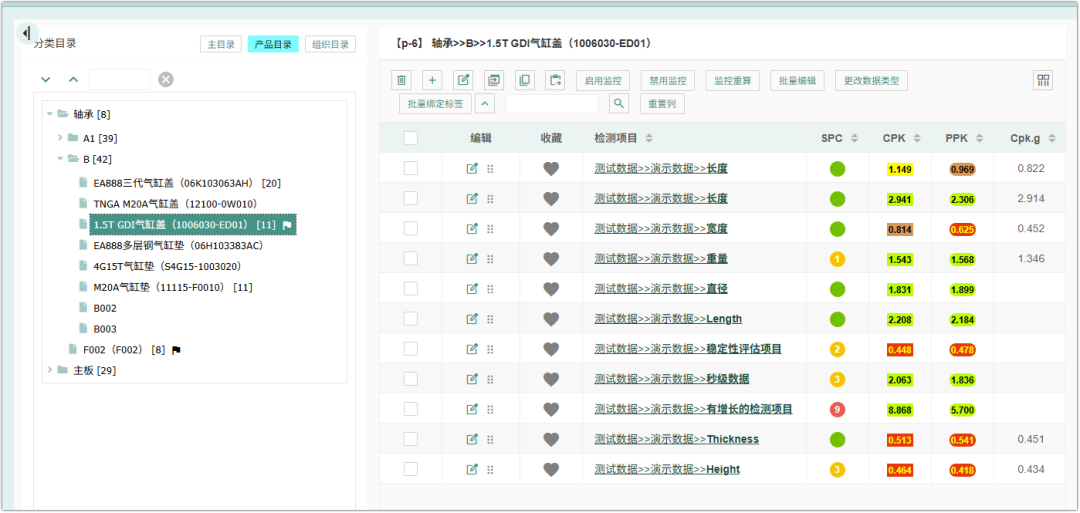Check the 直径 row checkbox
1080x513 pixels.
click(411, 289)
